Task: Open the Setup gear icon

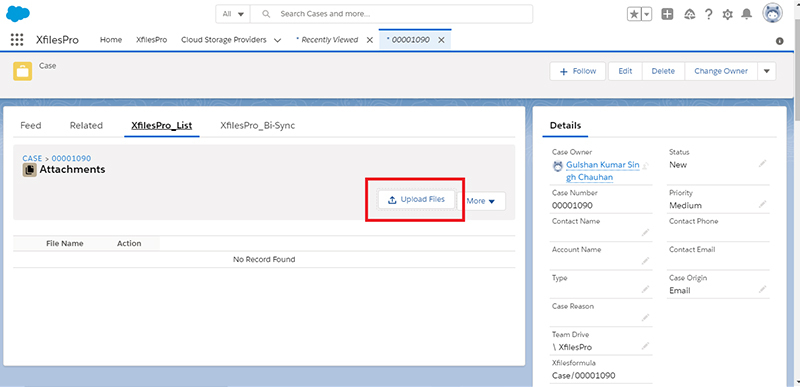Action: click(x=728, y=14)
